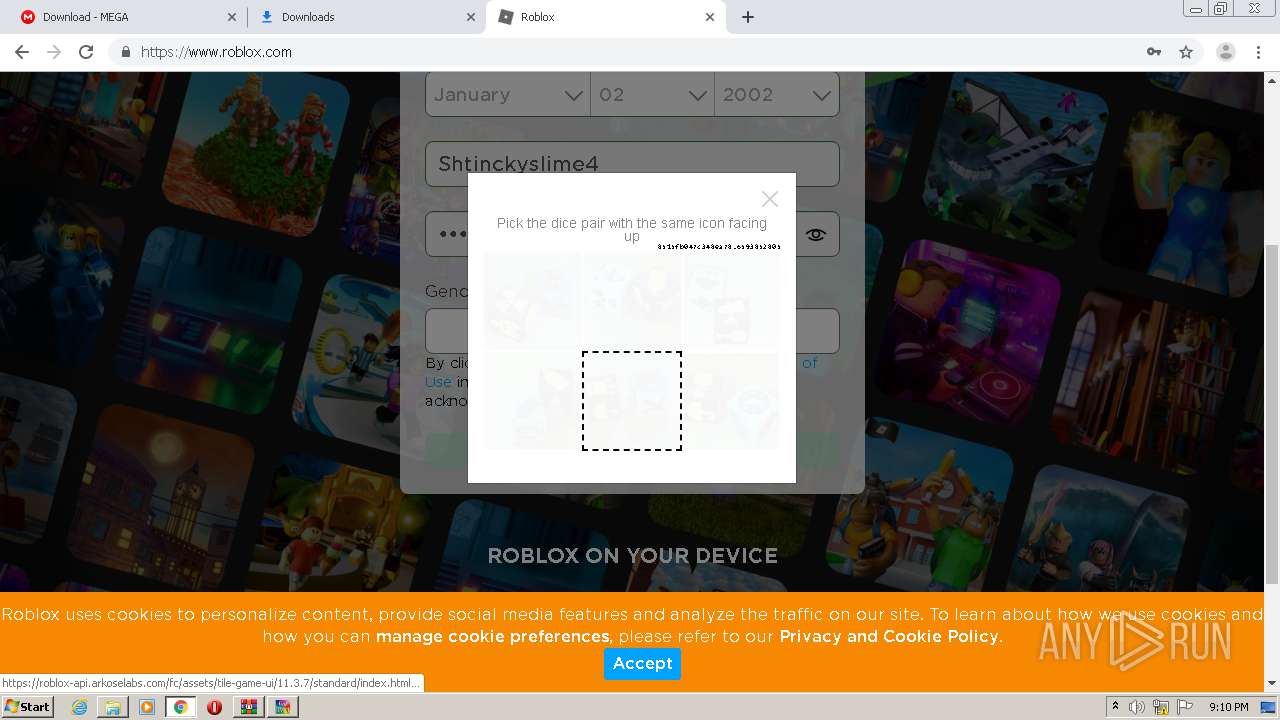Open manage cookie preferences link
Viewport: 1280px width, 720px height.
[492, 636]
